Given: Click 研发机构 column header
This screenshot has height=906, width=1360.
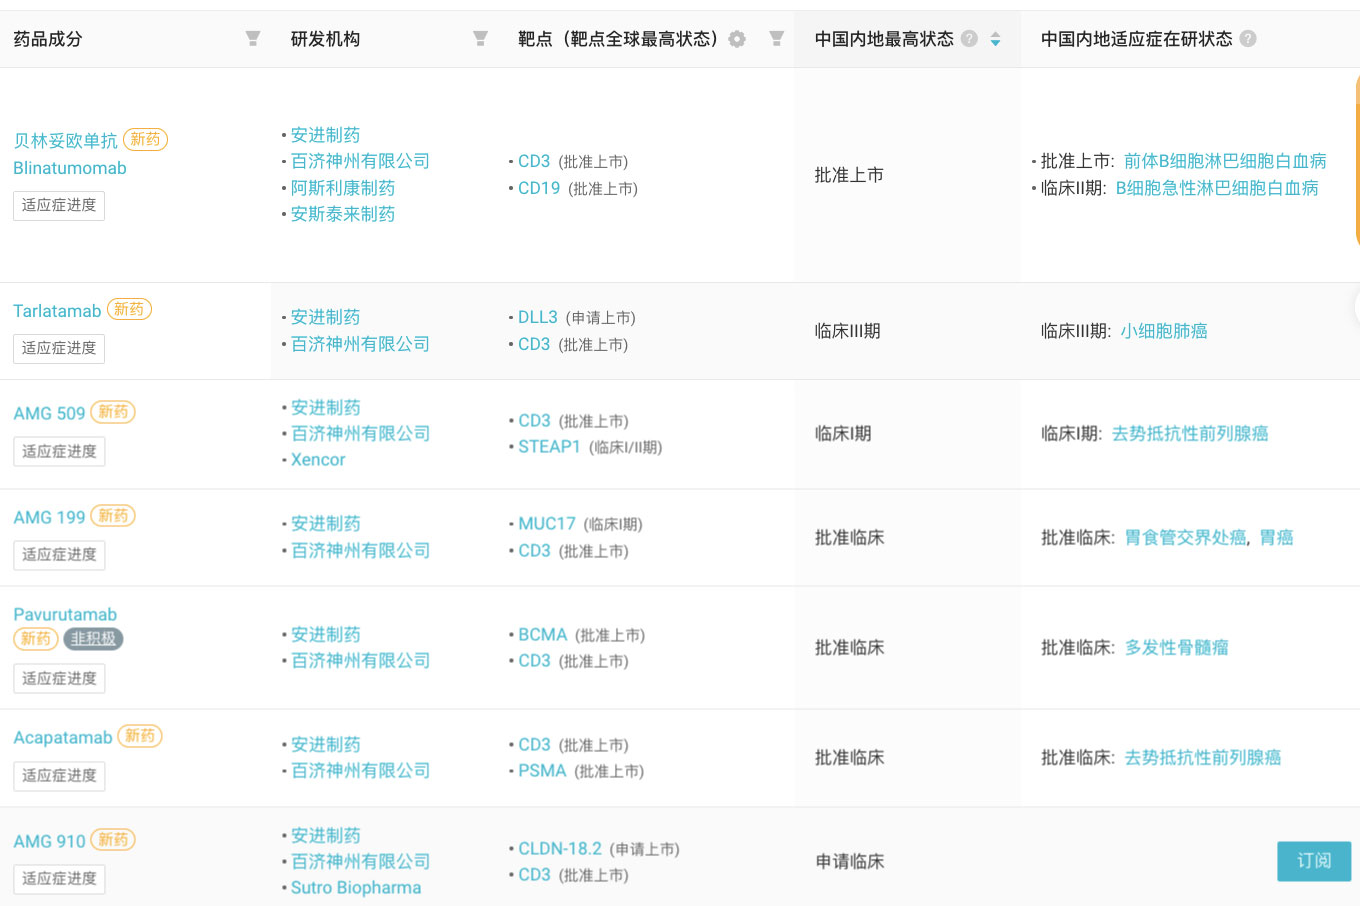Looking at the screenshot, I should pyautogui.click(x=325, y=39).
